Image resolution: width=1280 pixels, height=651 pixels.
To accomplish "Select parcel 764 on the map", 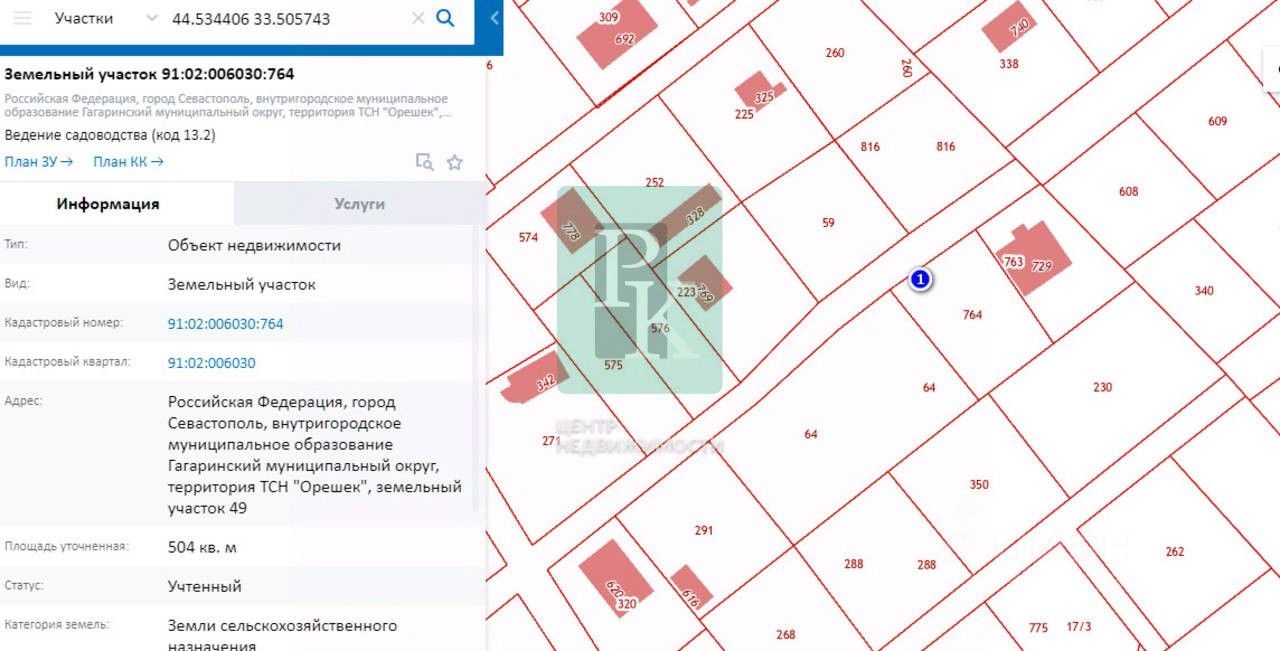I will click(972, 315).
